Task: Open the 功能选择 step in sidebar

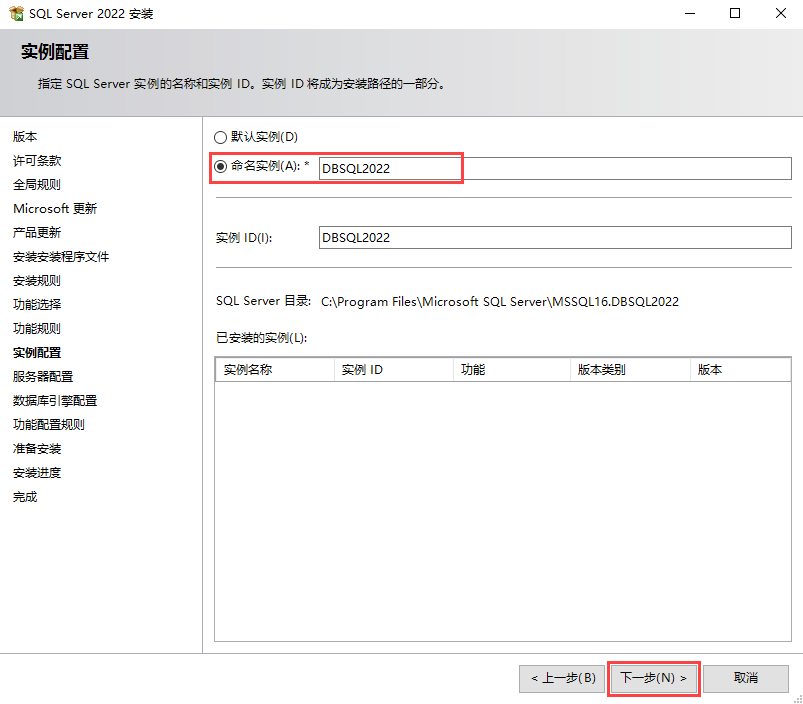Action: tap(37, 305)
